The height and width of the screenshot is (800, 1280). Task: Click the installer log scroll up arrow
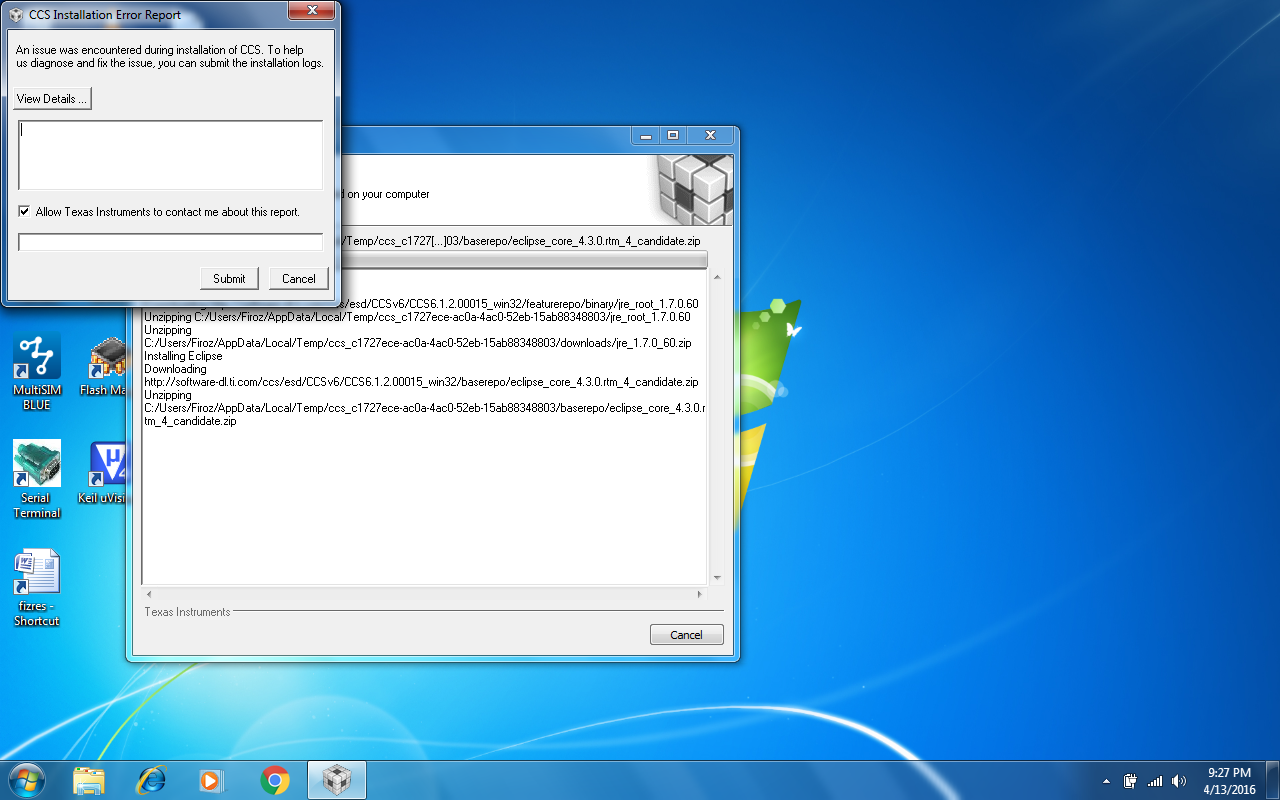click(717, 278)
